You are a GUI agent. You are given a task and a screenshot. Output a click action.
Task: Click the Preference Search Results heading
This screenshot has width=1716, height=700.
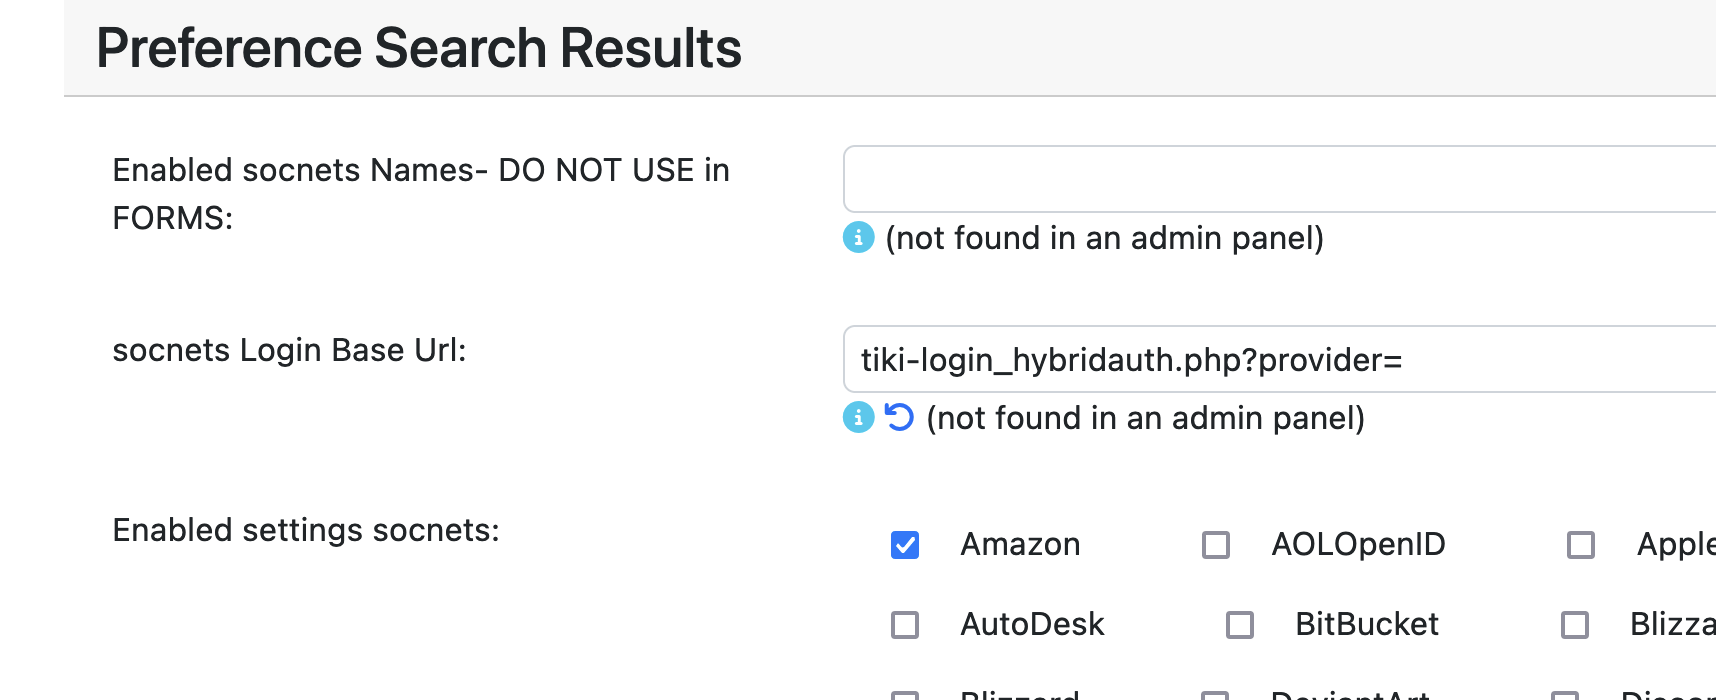pyautogui.click(x=419, y=48)
